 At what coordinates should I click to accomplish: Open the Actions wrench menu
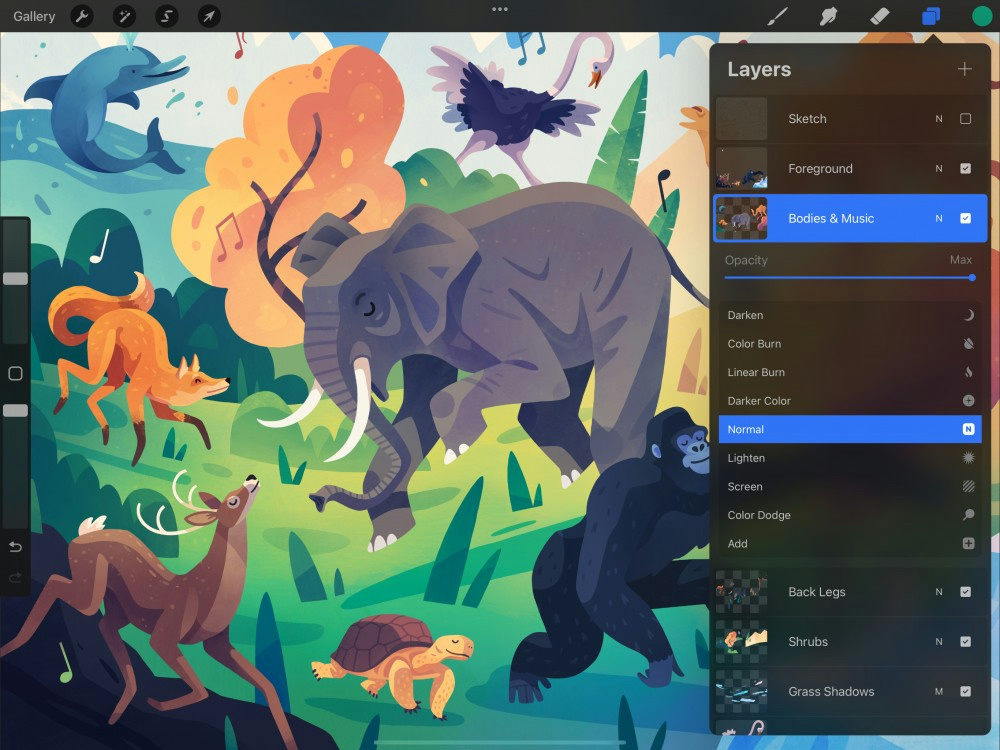click(82, 16)
